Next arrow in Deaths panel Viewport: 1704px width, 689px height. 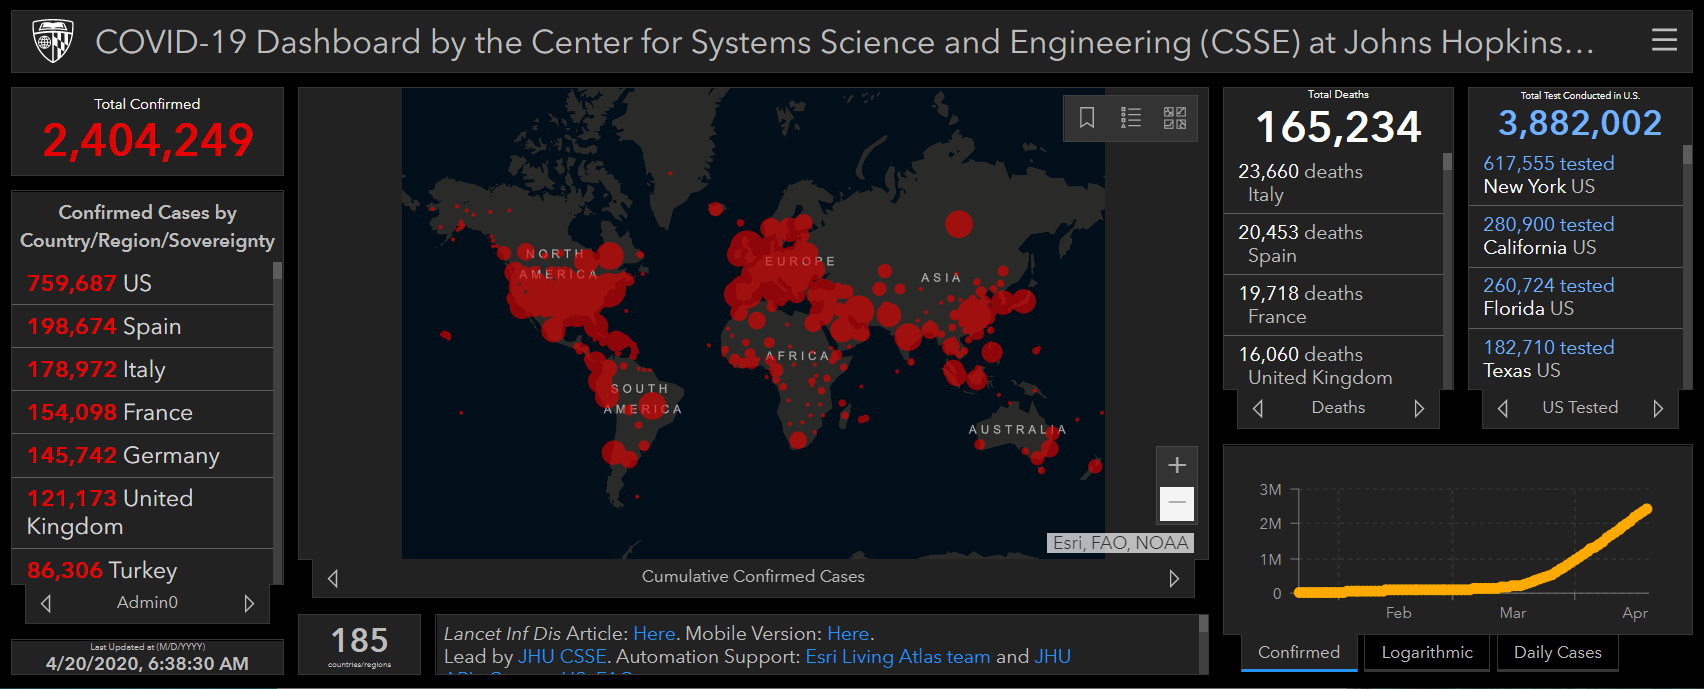pos(1419,408)
